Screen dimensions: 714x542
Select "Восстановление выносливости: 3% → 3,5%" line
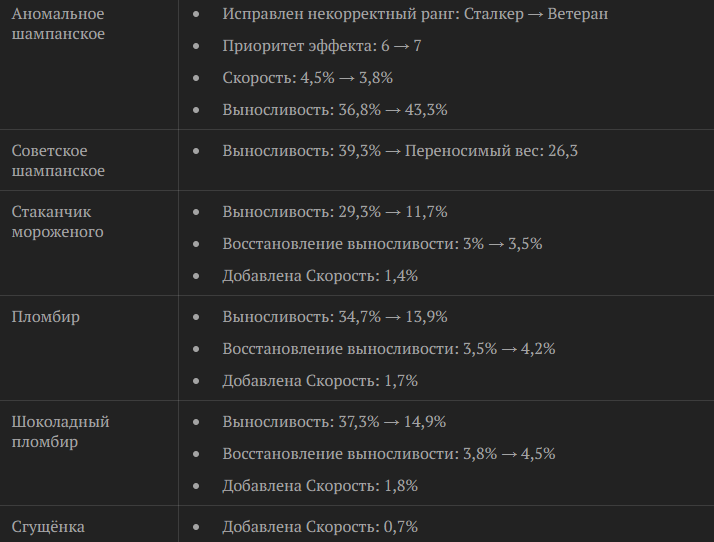382,244
